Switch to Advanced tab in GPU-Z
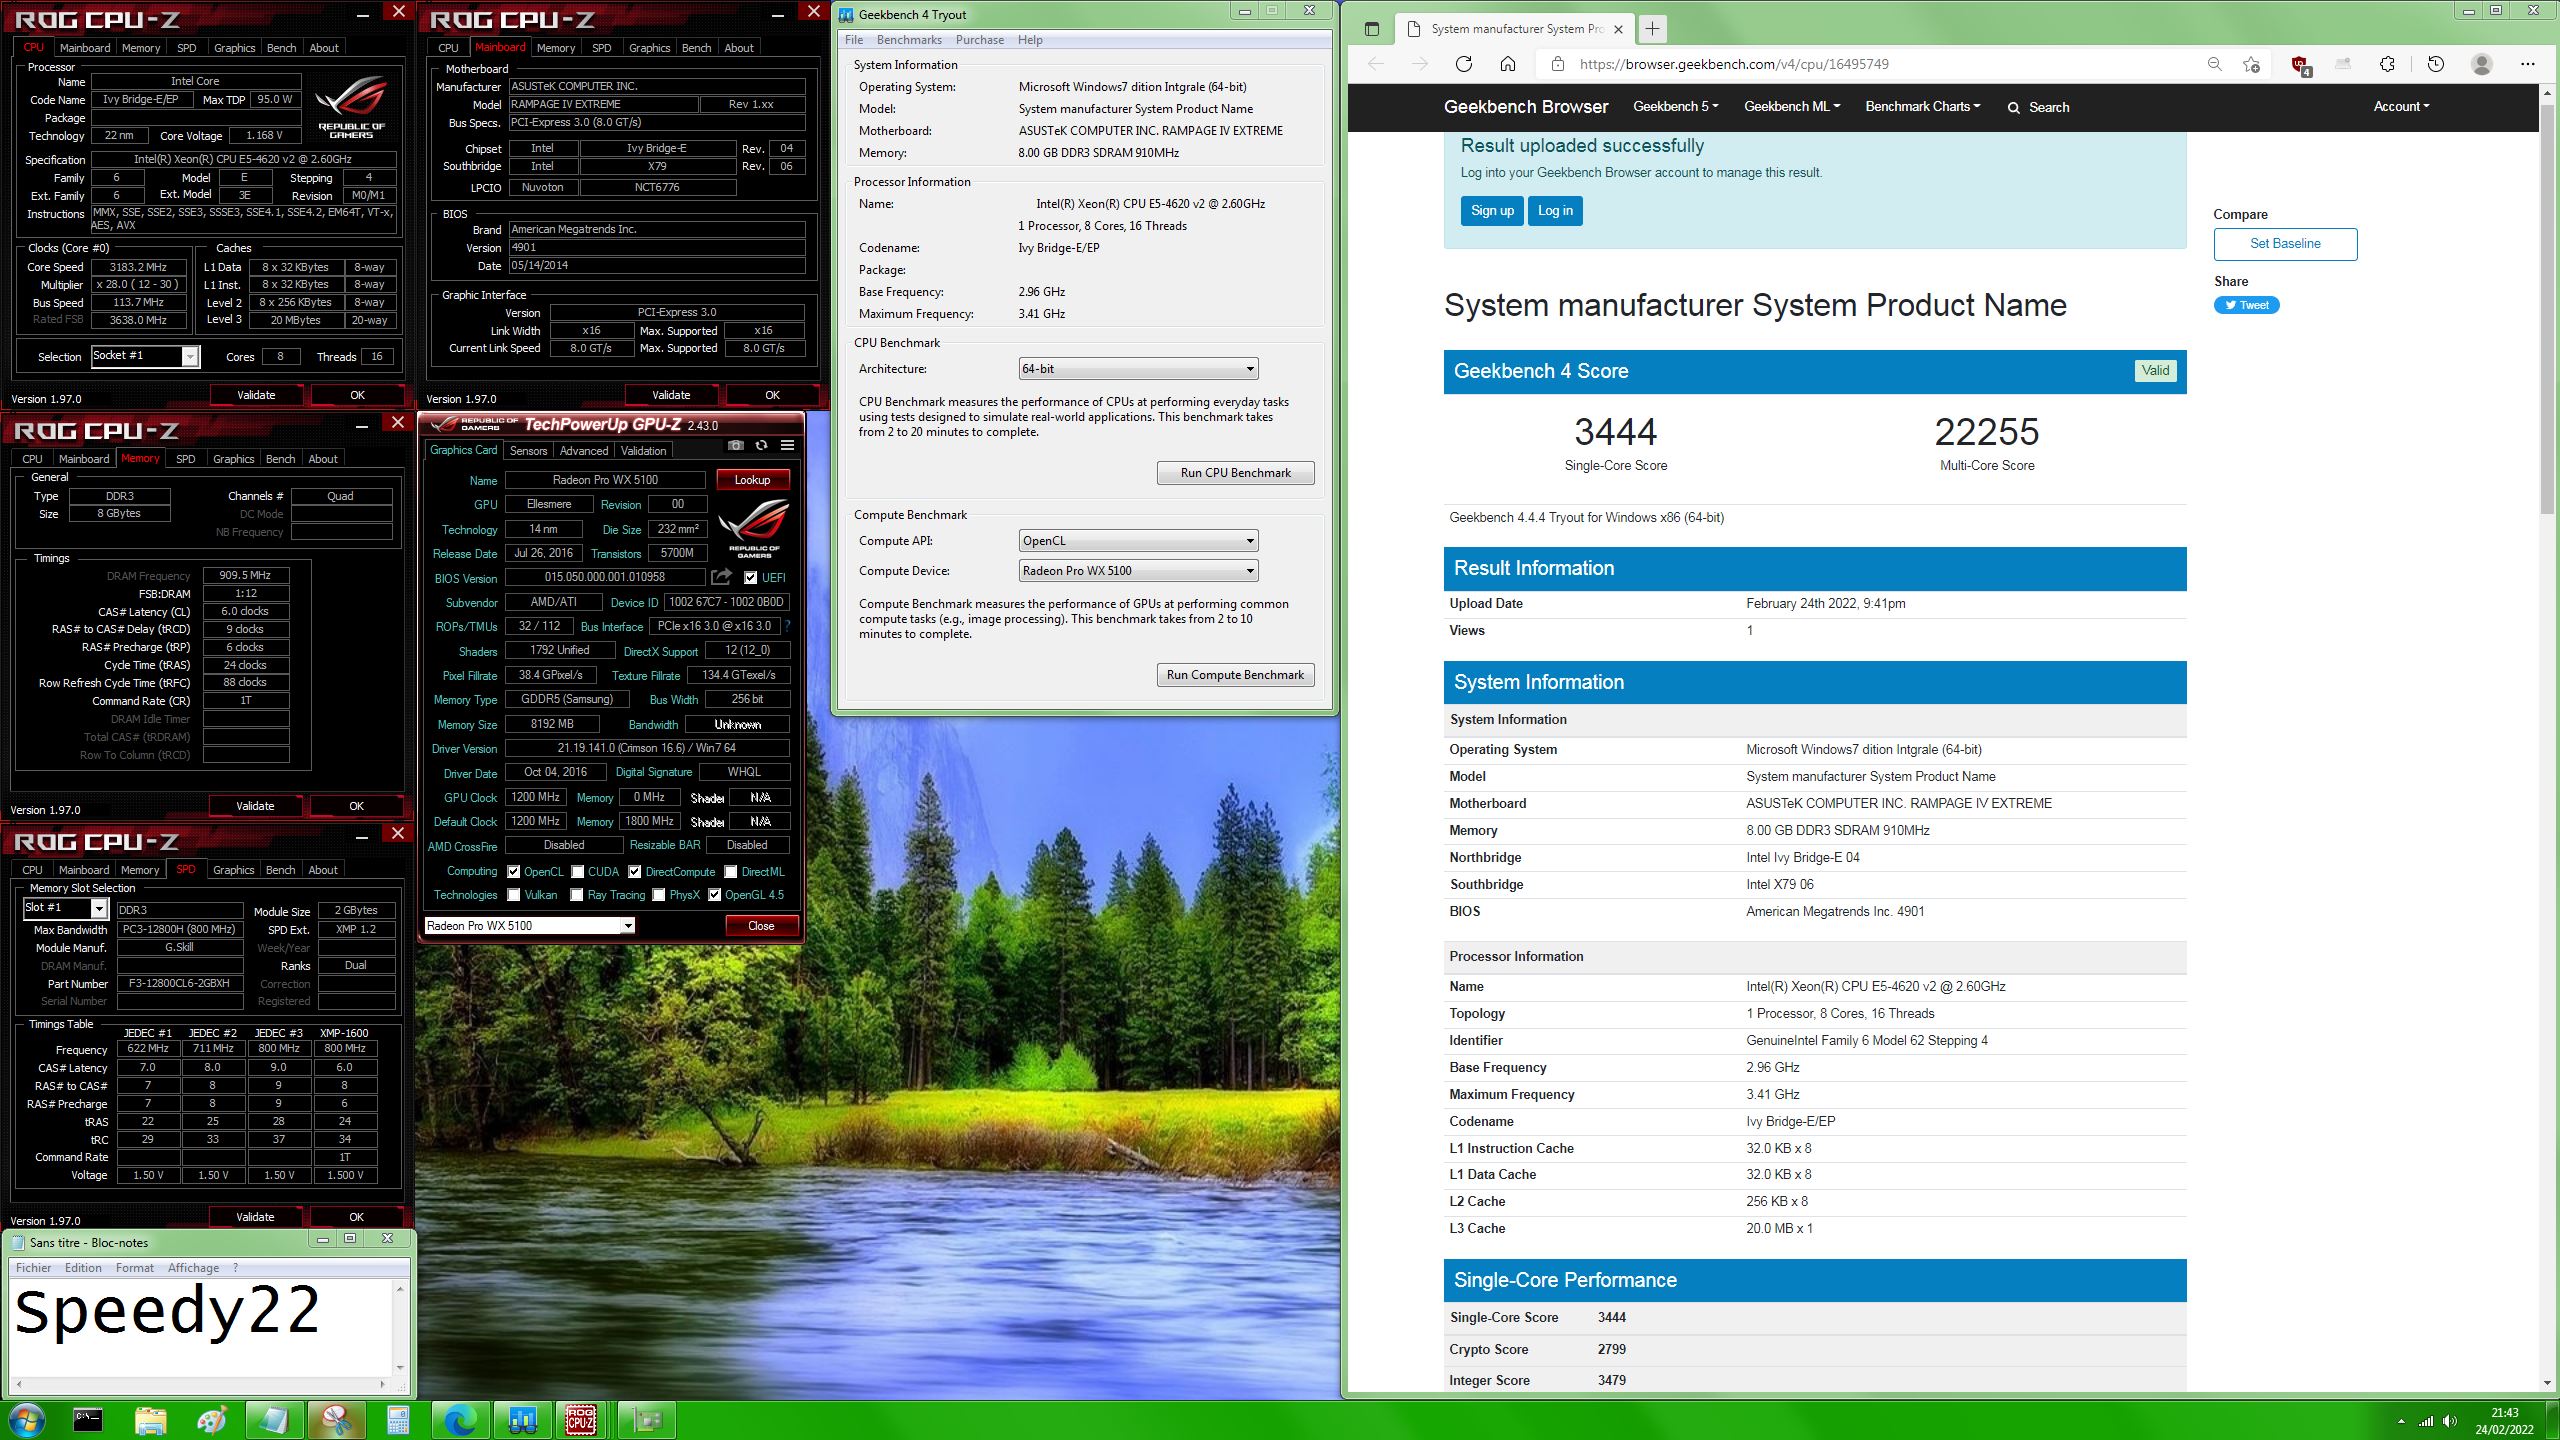2560x1440 pixels. [584, 451]
